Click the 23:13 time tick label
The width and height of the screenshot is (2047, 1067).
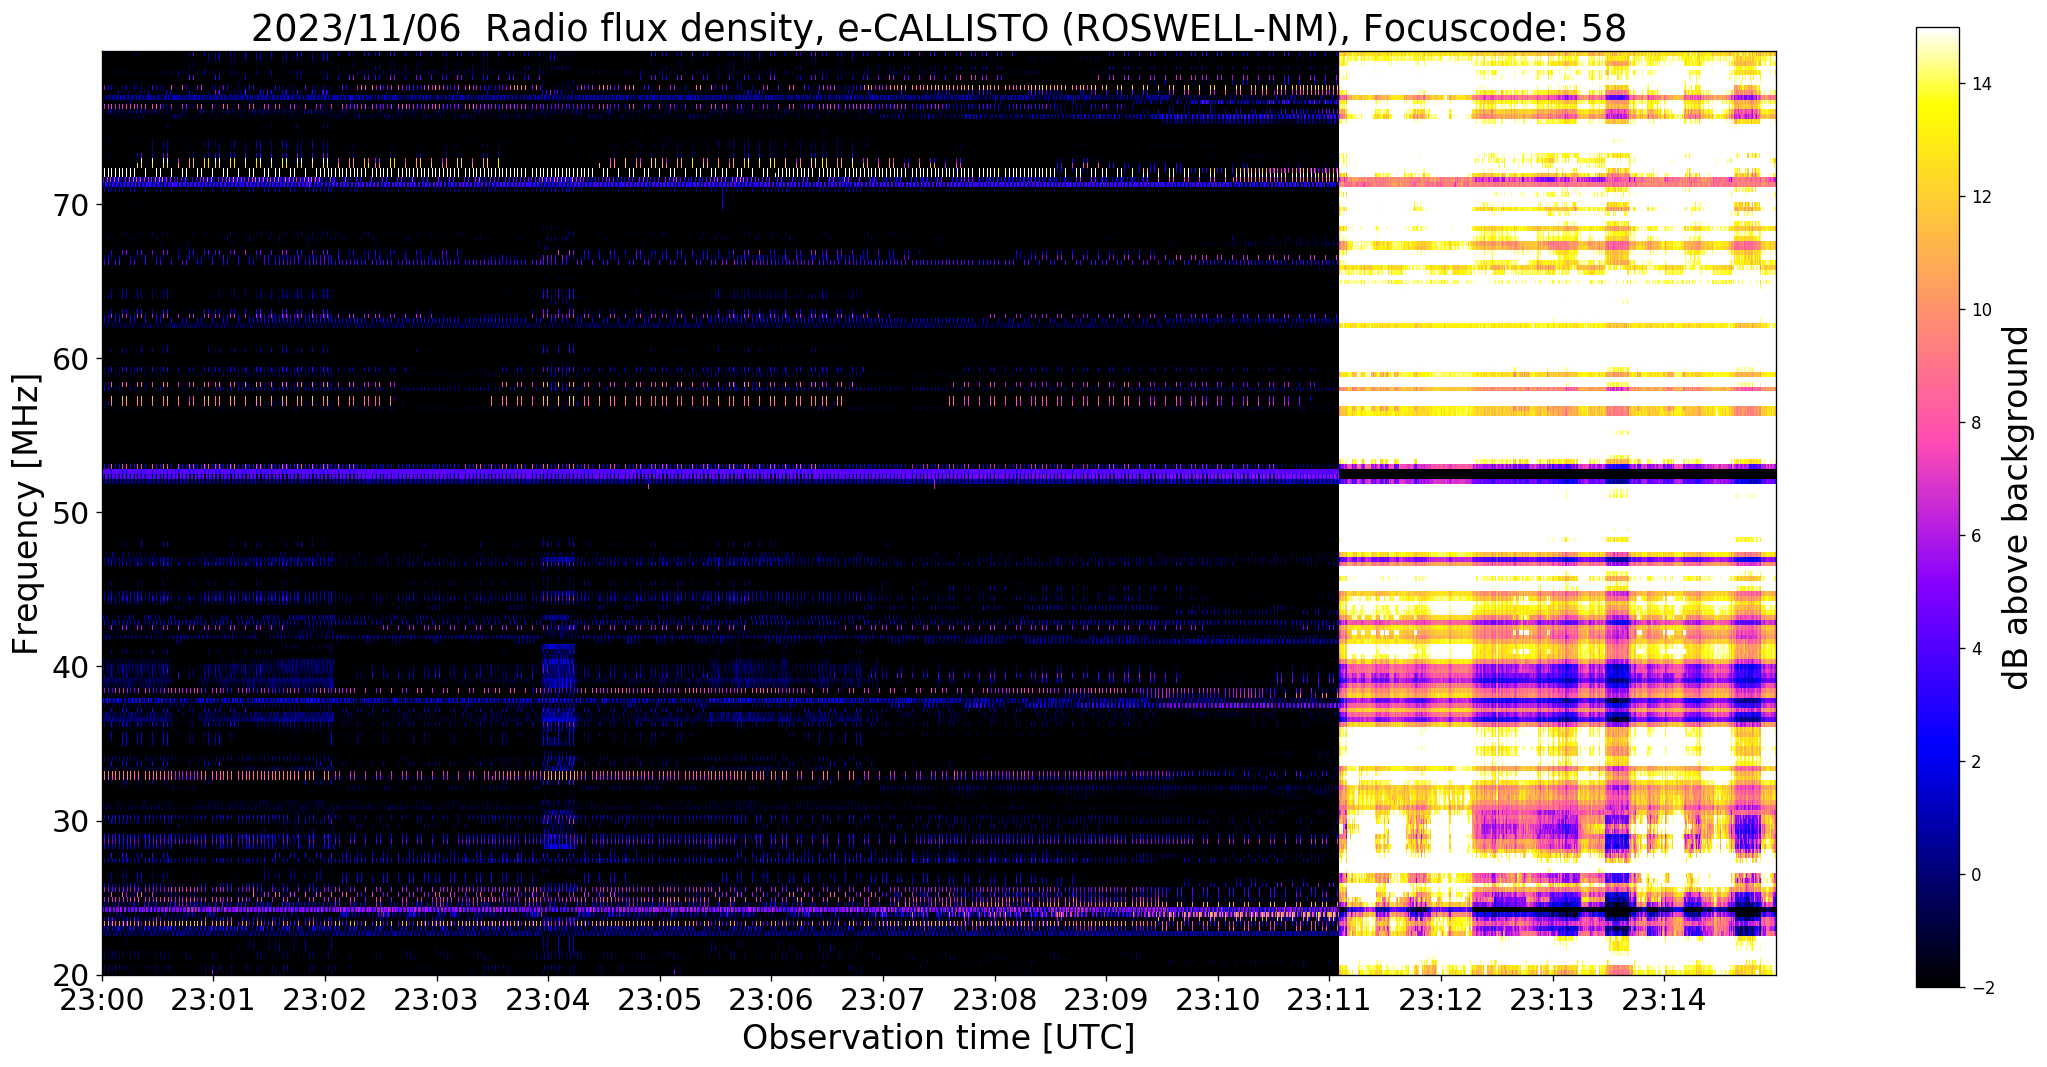tap(1552, 1000)
